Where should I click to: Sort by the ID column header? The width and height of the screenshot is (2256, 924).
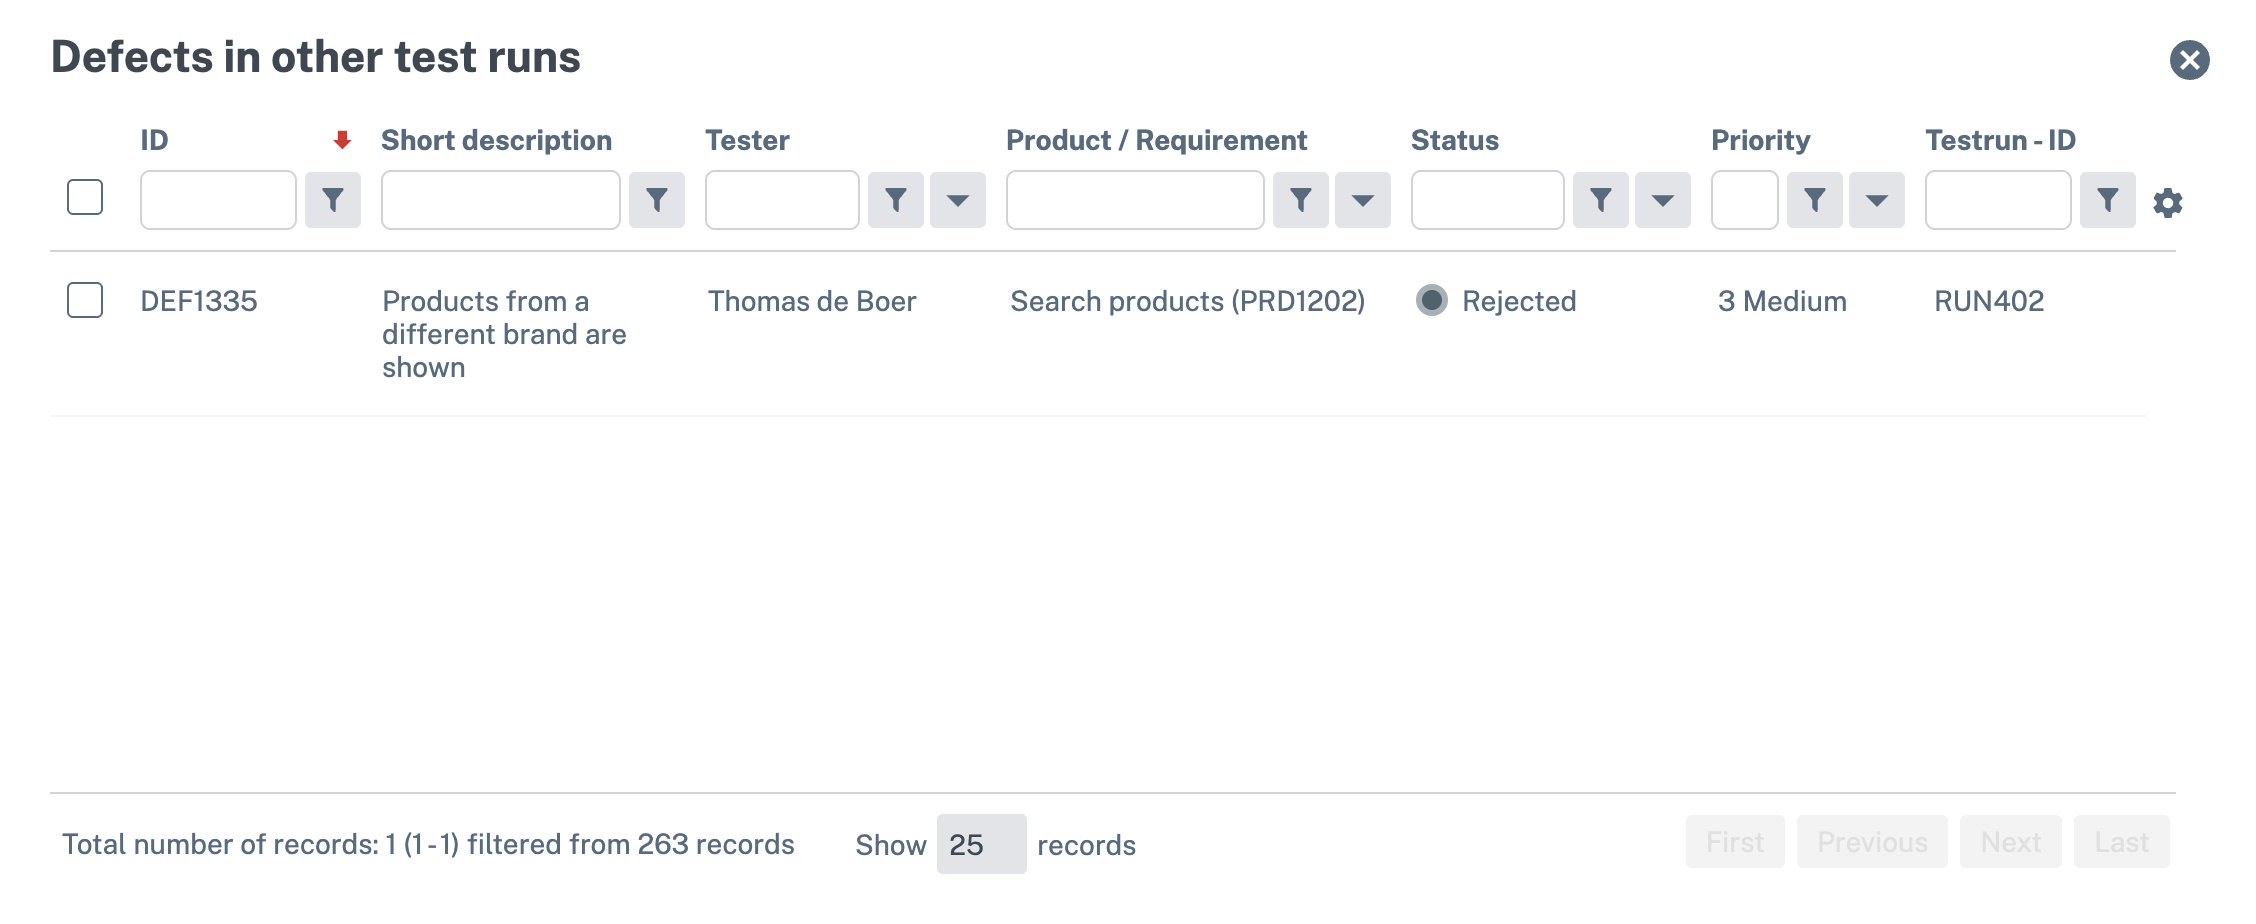coord(154,140)
